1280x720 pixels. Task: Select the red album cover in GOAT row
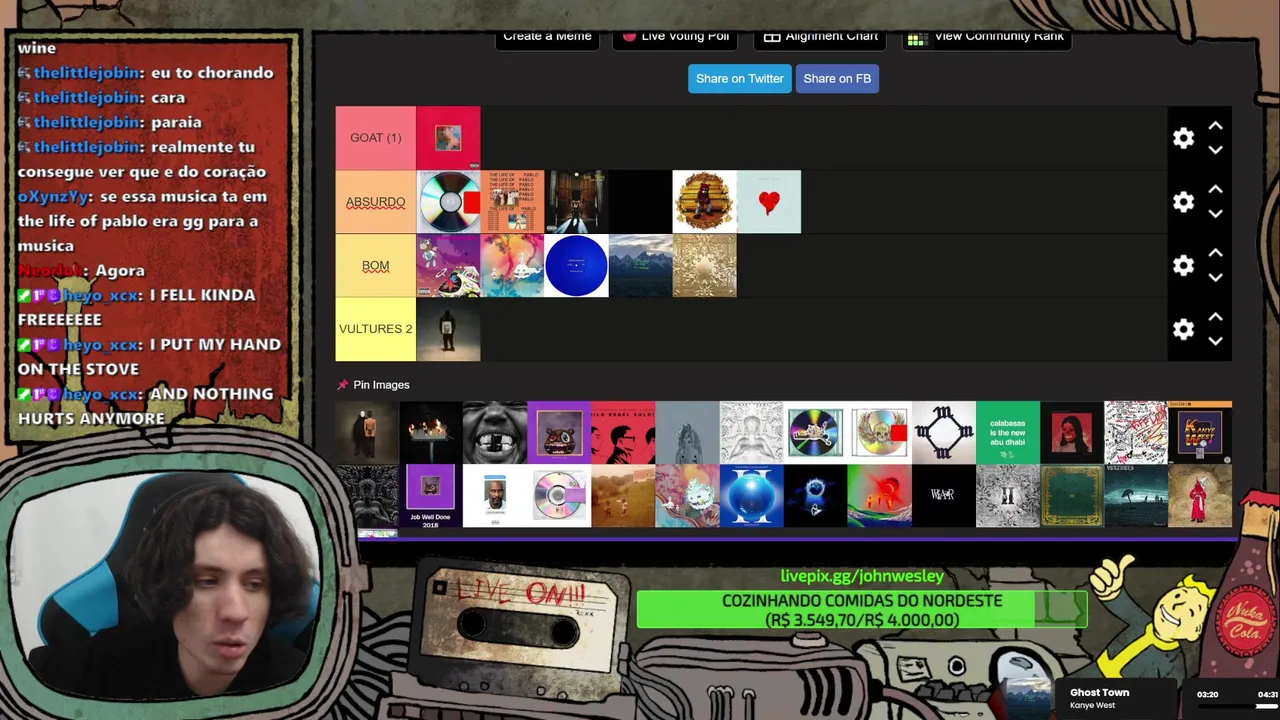[448, 138]
